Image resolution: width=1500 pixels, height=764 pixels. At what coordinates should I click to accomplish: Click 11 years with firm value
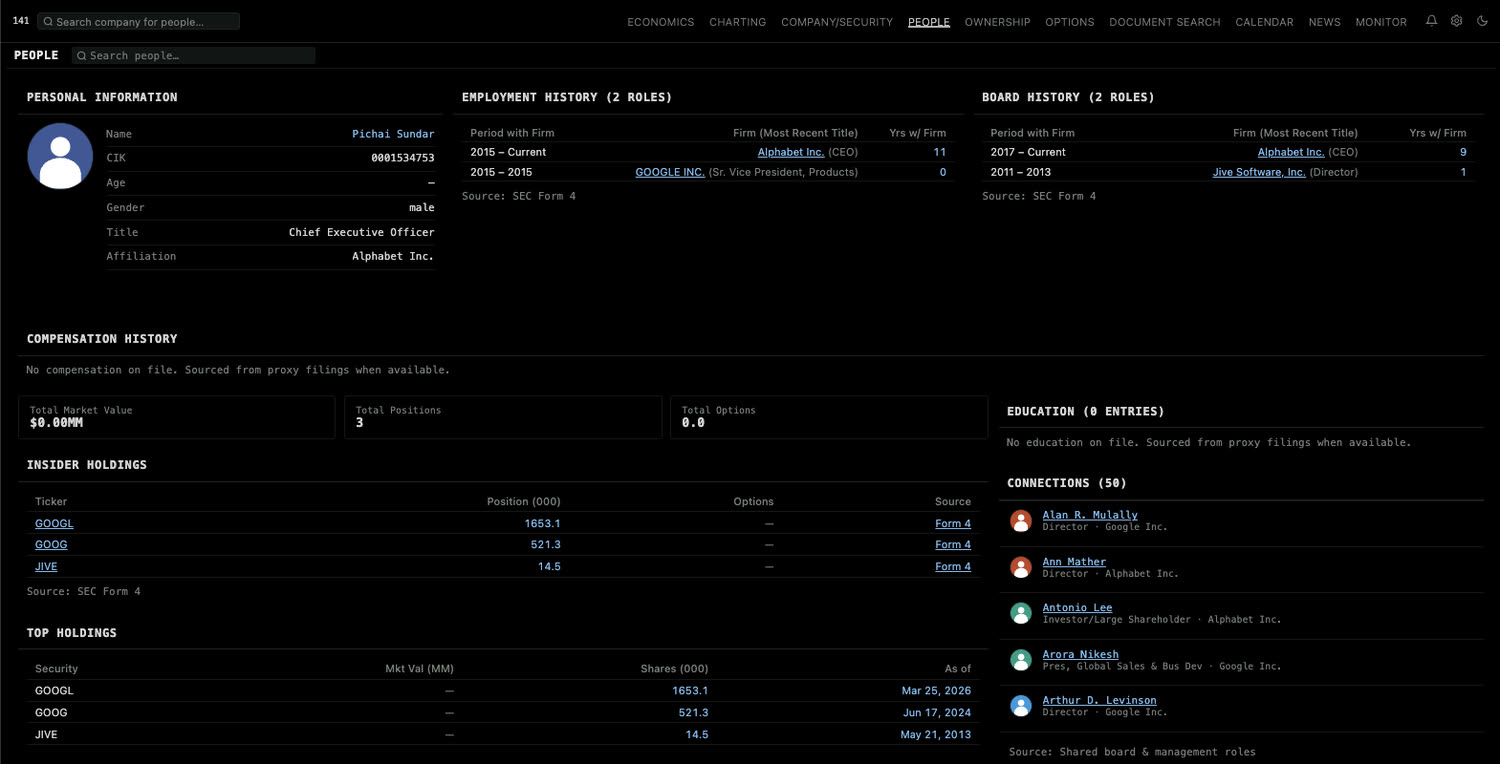pyautogui.click(x=939, y=152)
